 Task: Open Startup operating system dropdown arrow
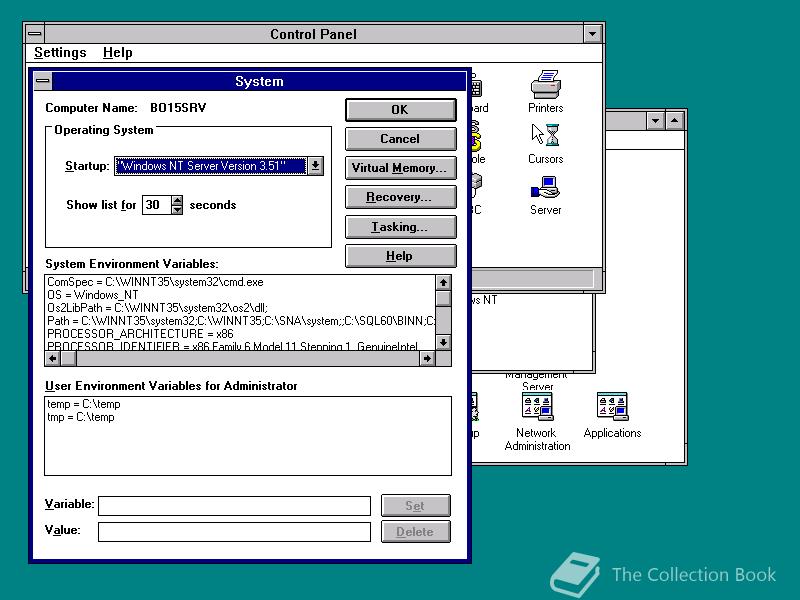[316, 166]
